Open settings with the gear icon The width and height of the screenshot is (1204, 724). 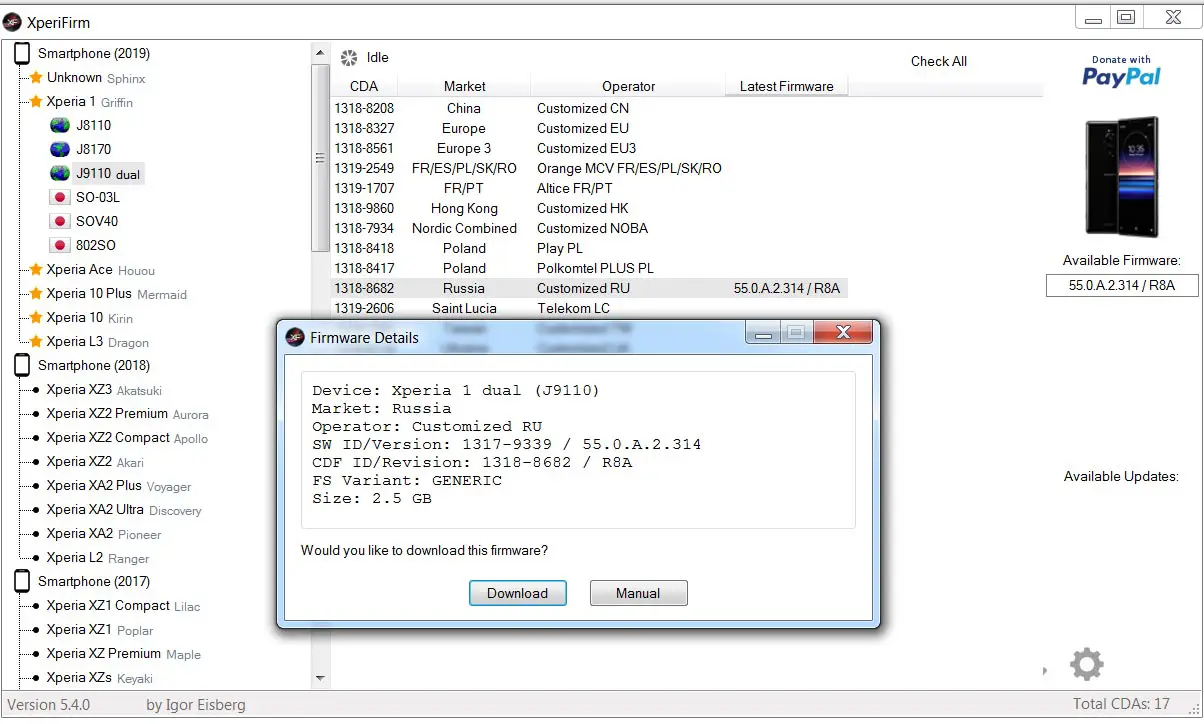click(x=1087, y=664)
